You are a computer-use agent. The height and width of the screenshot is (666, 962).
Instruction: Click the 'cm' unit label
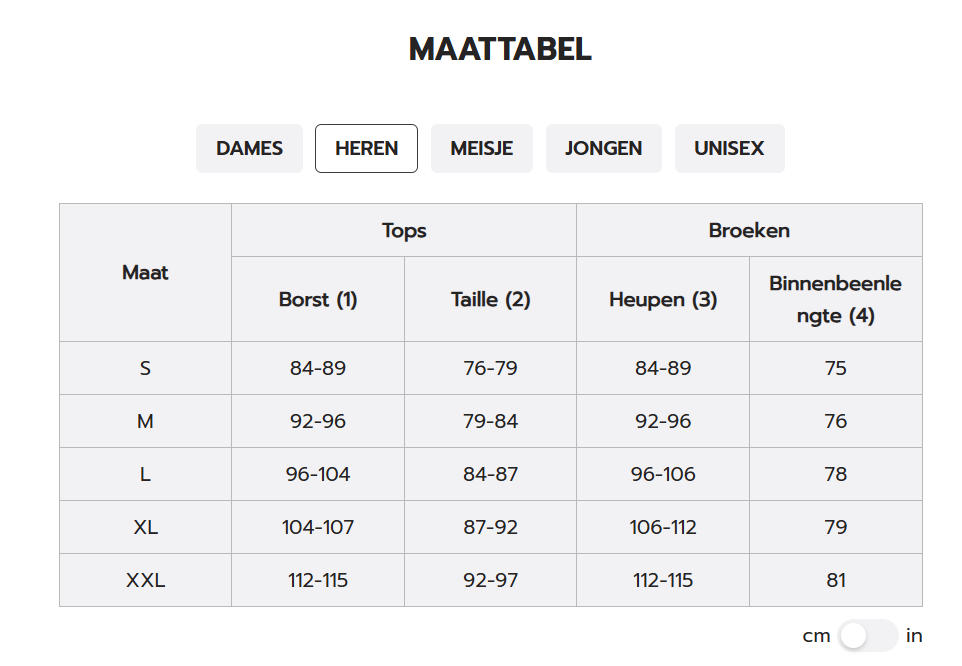(816, 637)
